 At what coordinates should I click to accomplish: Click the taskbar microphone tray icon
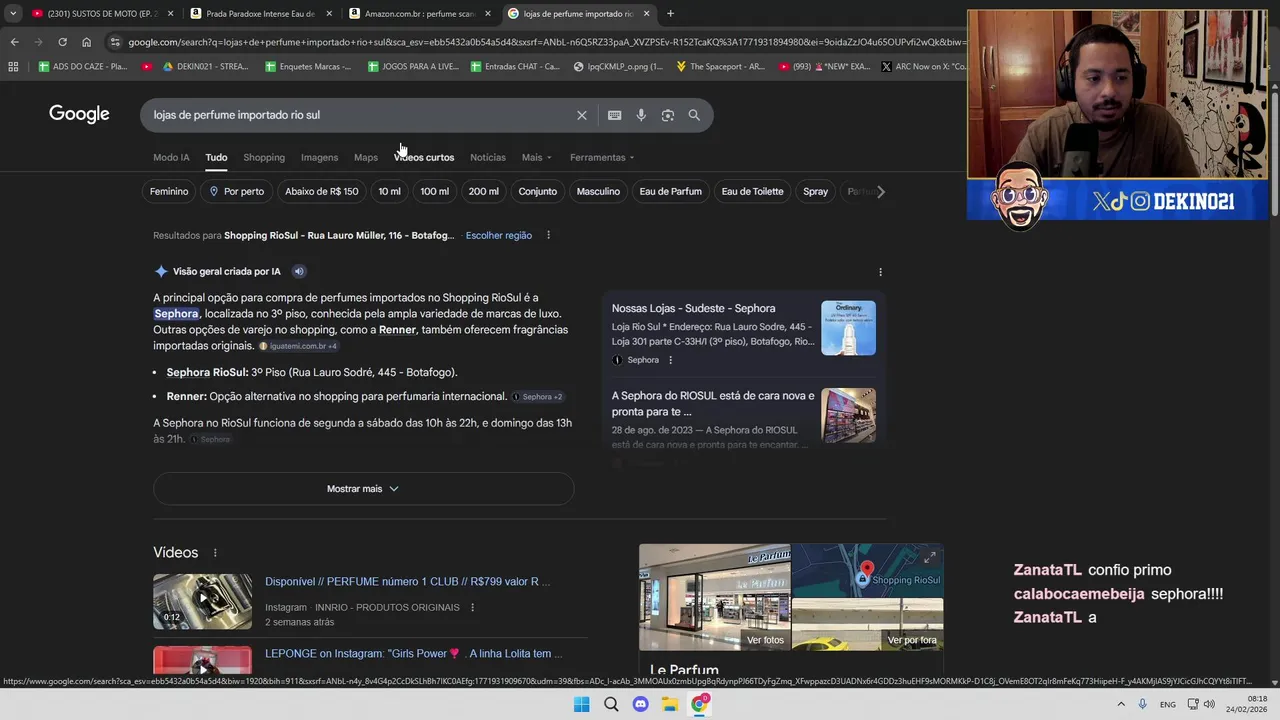pyautogui.click(x=1142, y=705)
